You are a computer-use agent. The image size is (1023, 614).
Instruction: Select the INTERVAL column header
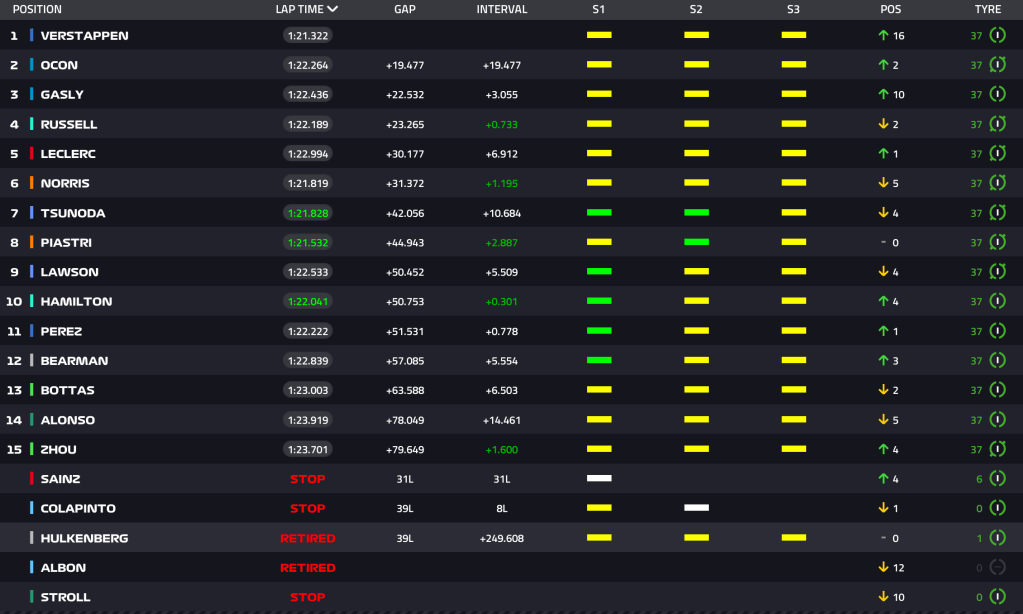[502, 9]
